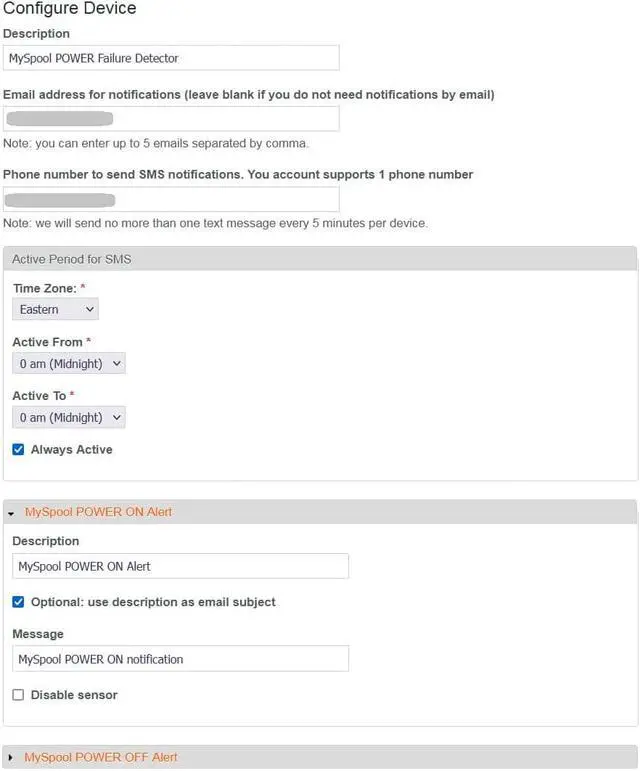Enable the Disable sensor checkbox
This screenshot has height=771, width=640.
(18, 694)
